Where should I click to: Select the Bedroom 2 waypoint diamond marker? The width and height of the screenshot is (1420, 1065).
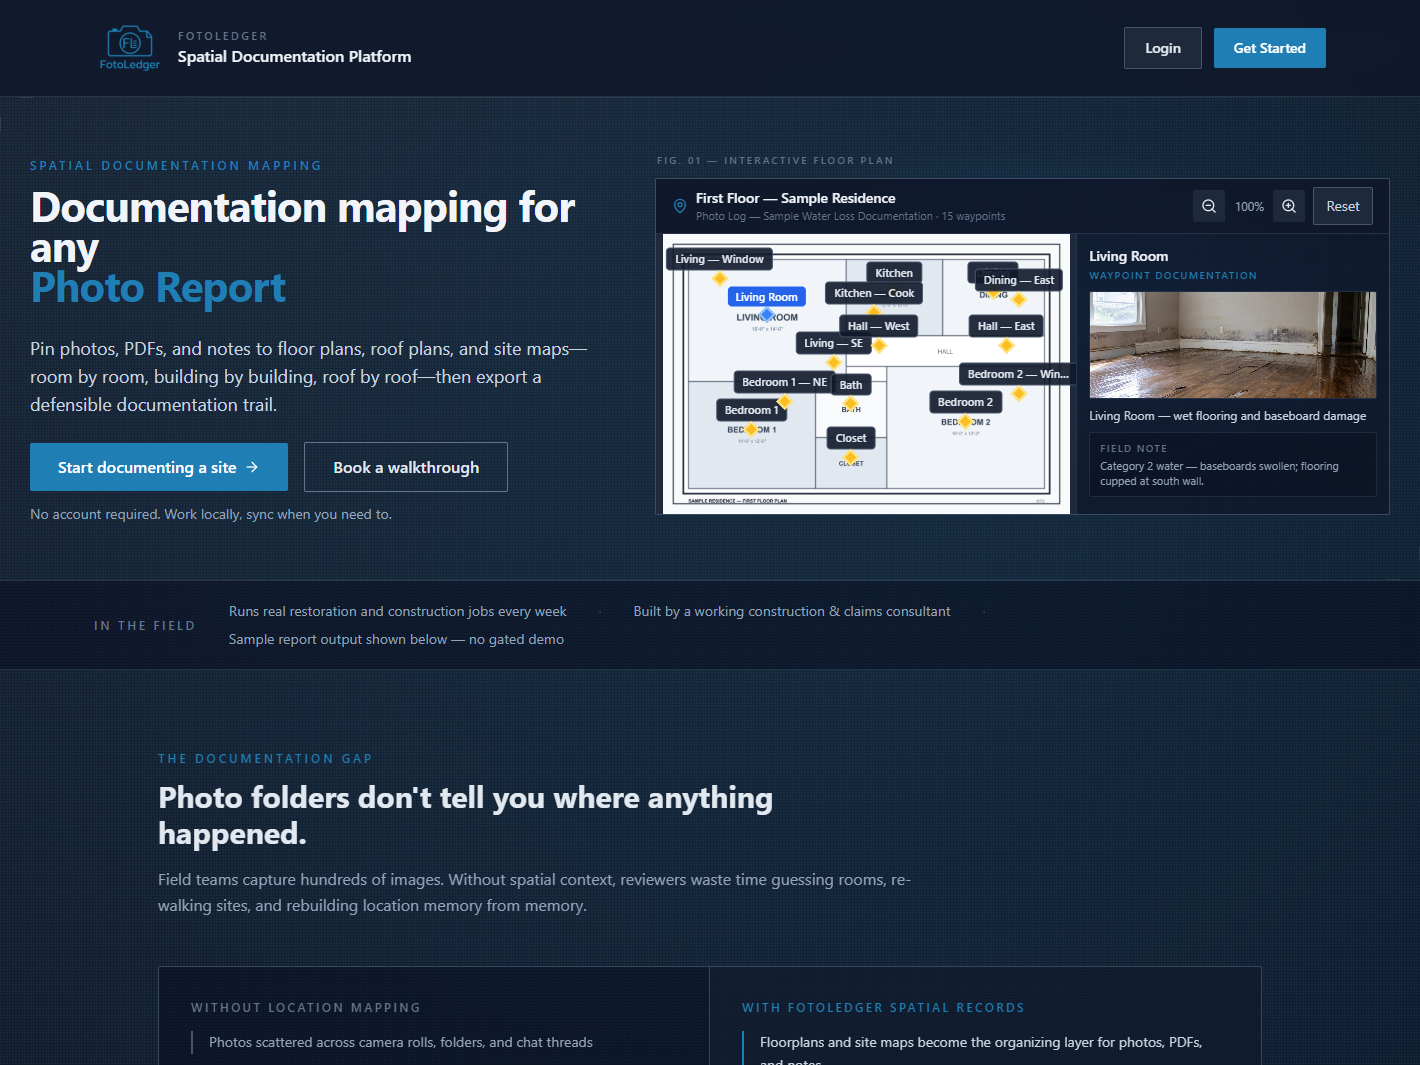(x=965, y=422)
